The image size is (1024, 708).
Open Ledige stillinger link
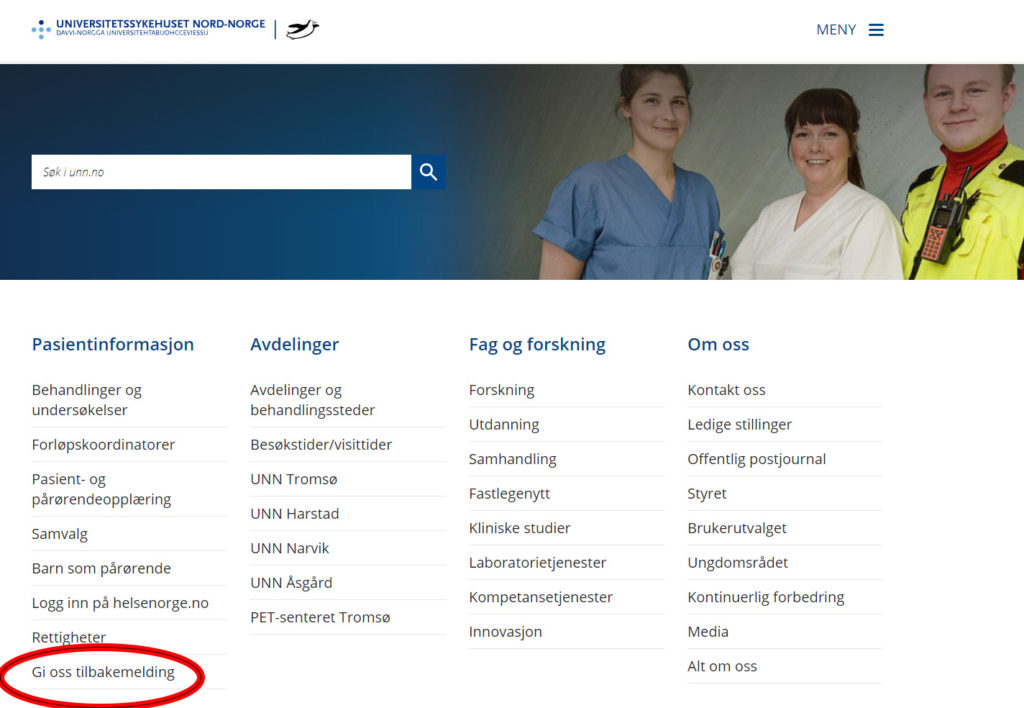(x=739, y=424)
